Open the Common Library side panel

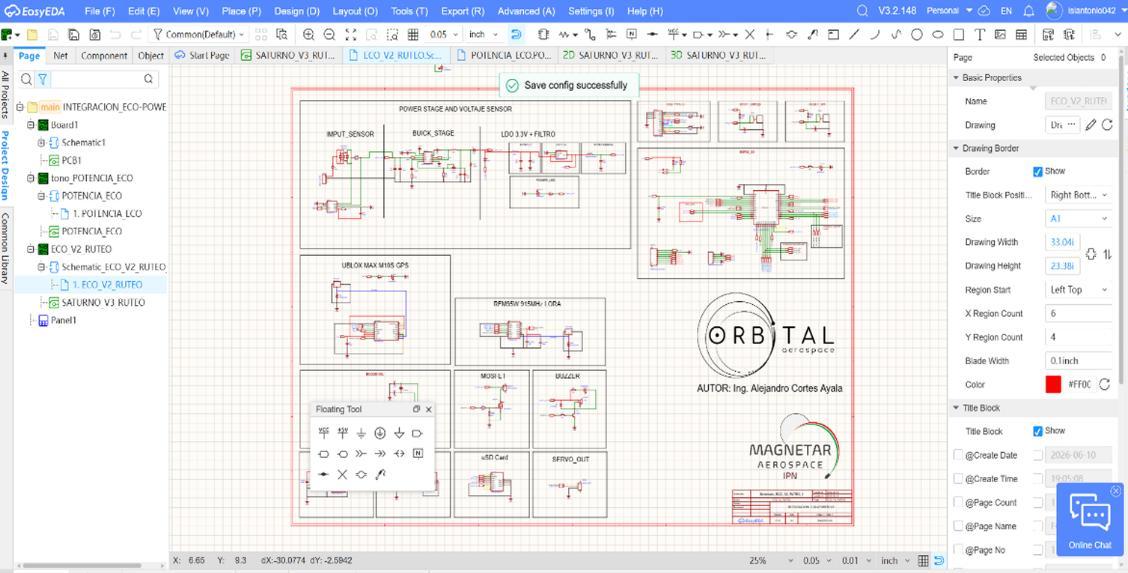pyautogui.click(x=6, y=248)
